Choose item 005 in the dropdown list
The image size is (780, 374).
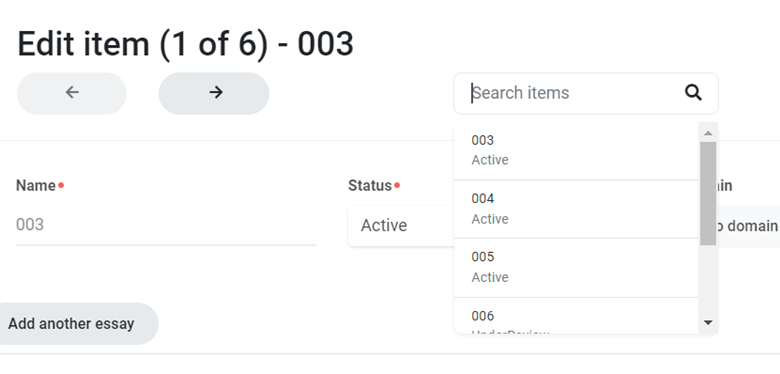pyautogui.click(x=576, y=268)
